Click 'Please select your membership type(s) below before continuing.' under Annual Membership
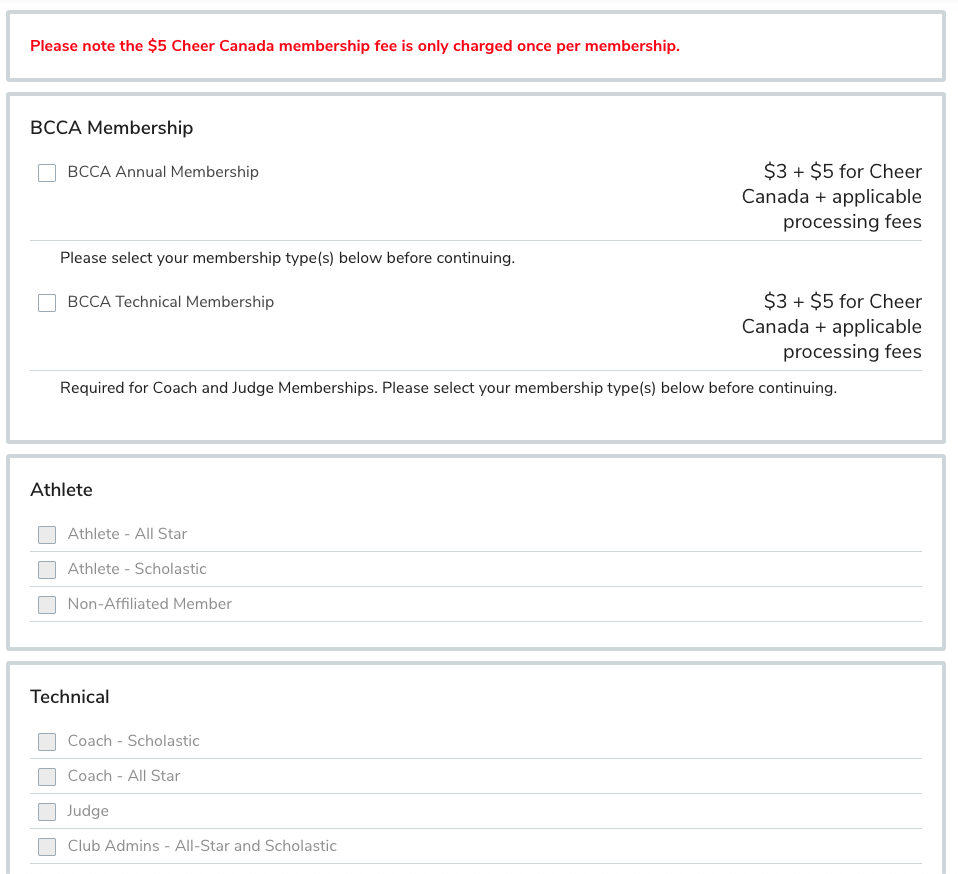Screen dimensions: 958x874 287,258
